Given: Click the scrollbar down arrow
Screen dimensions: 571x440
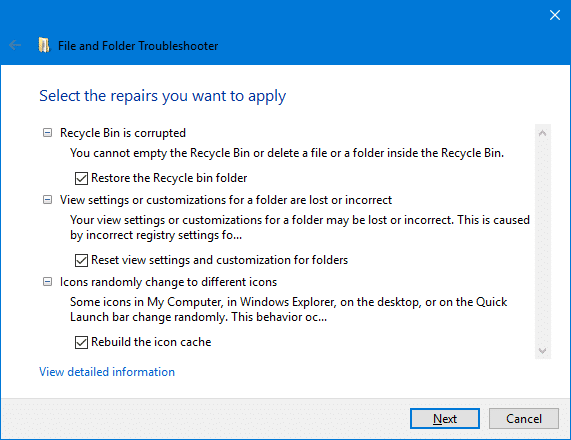Looking at the screenshot, I should [543, 350].
